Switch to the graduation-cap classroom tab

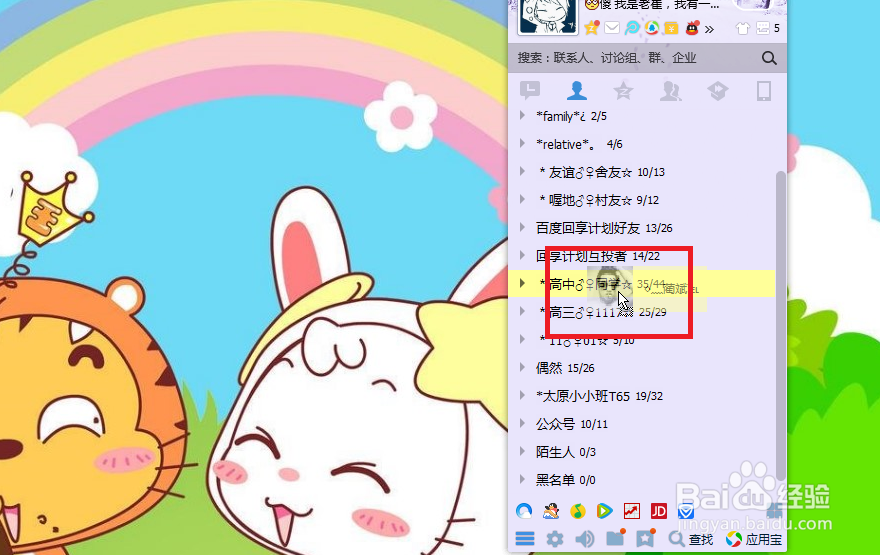[x=717, y=90]
